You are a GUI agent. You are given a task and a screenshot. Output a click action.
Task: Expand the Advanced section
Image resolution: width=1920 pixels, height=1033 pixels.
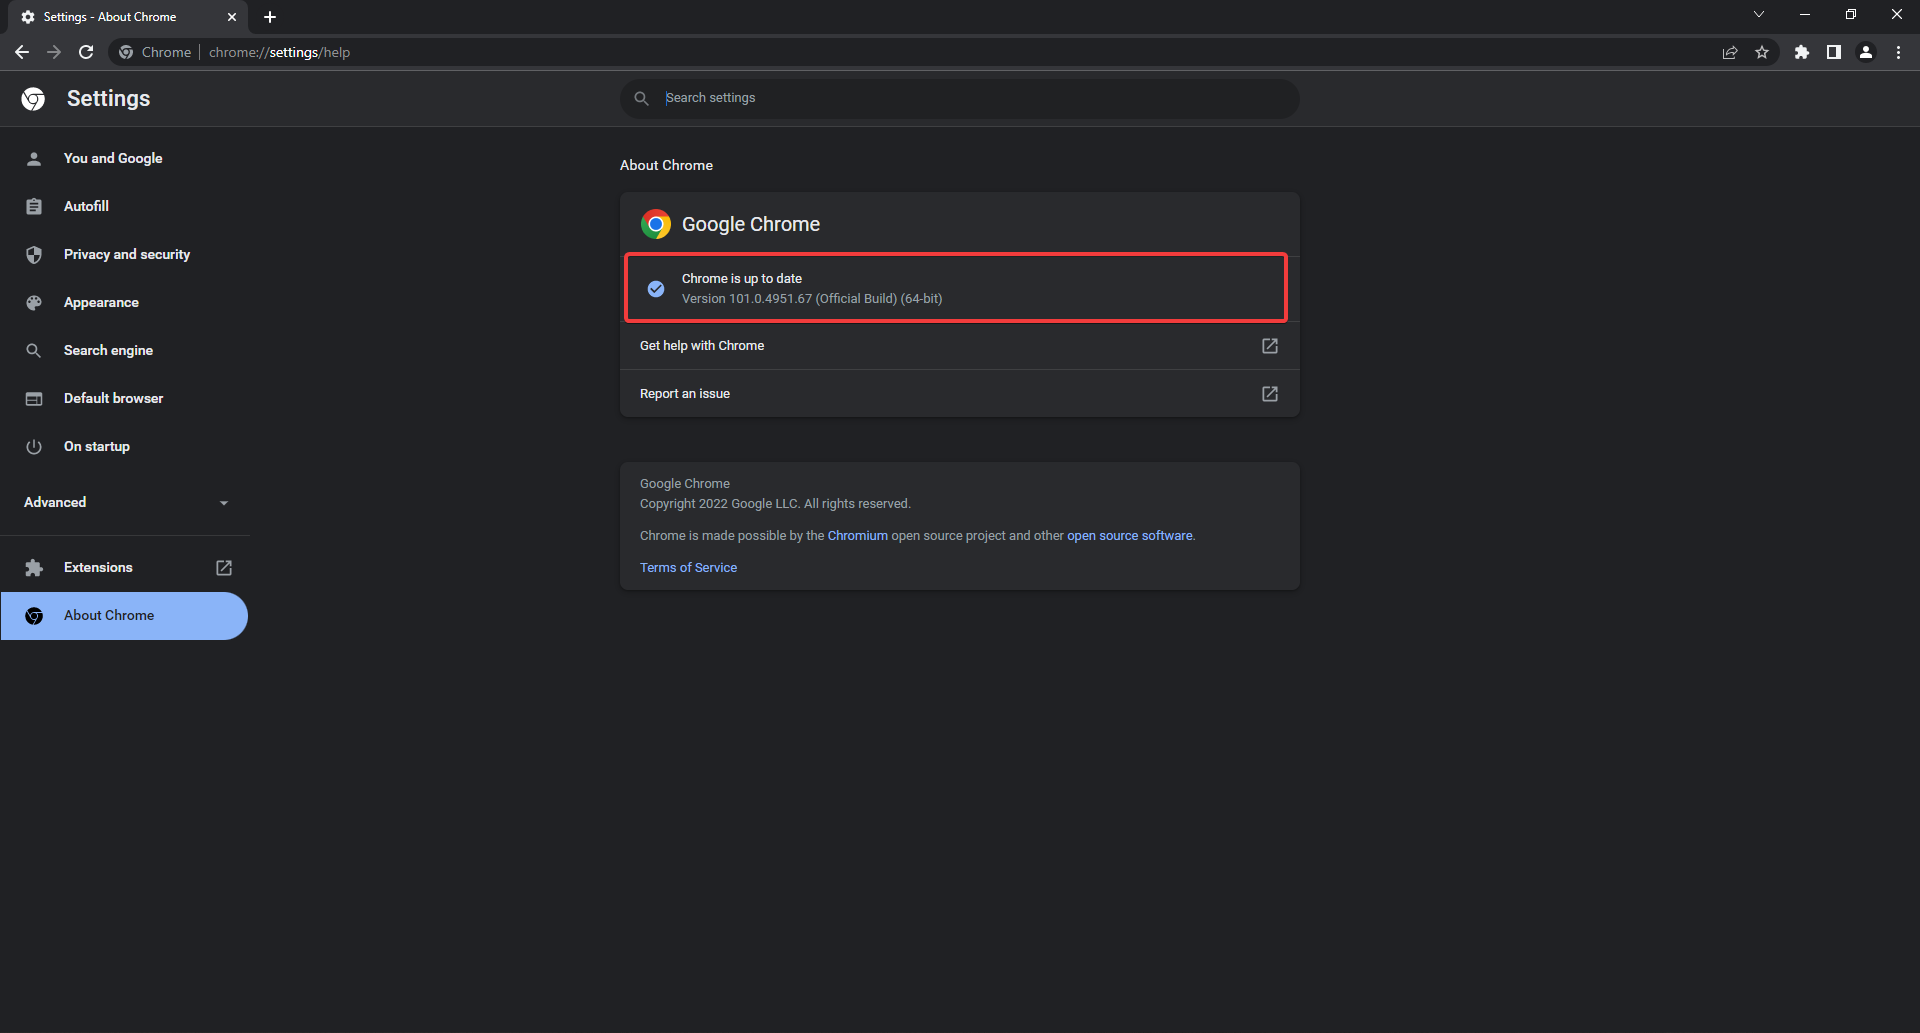pyautogui.click(x=125, y=502)
